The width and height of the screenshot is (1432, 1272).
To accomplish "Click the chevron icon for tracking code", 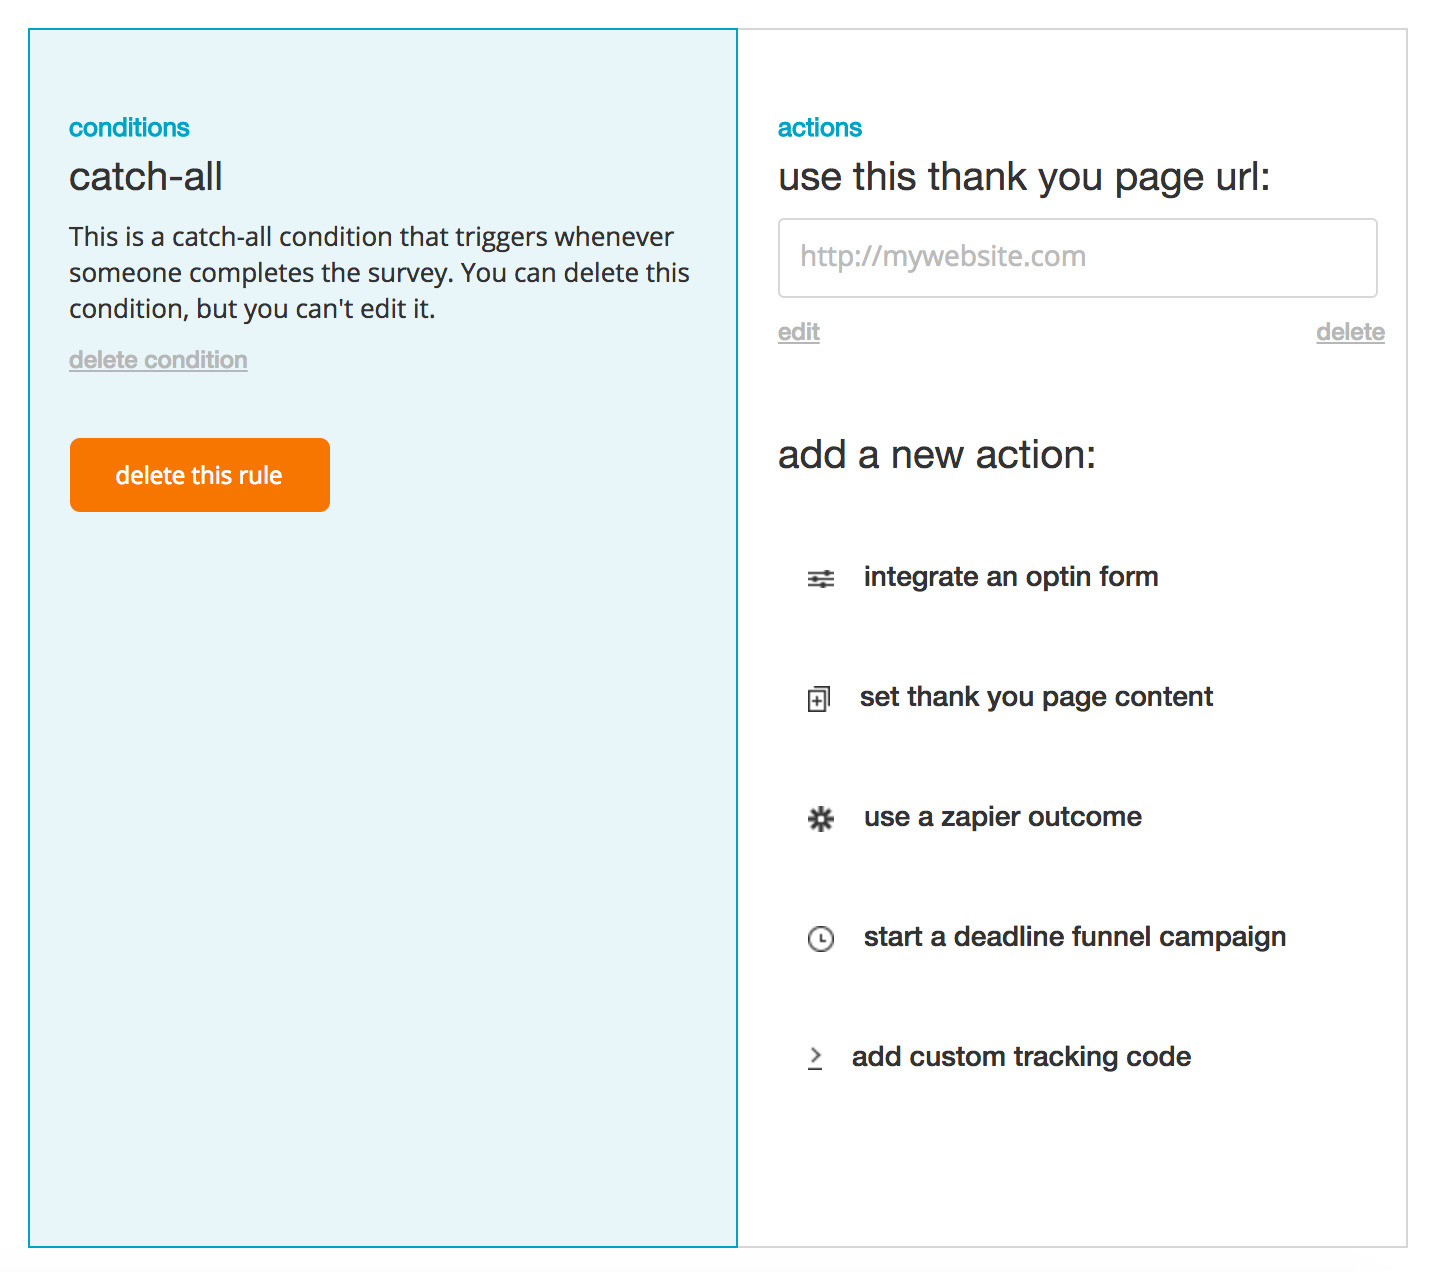I will click(815, 1057).
